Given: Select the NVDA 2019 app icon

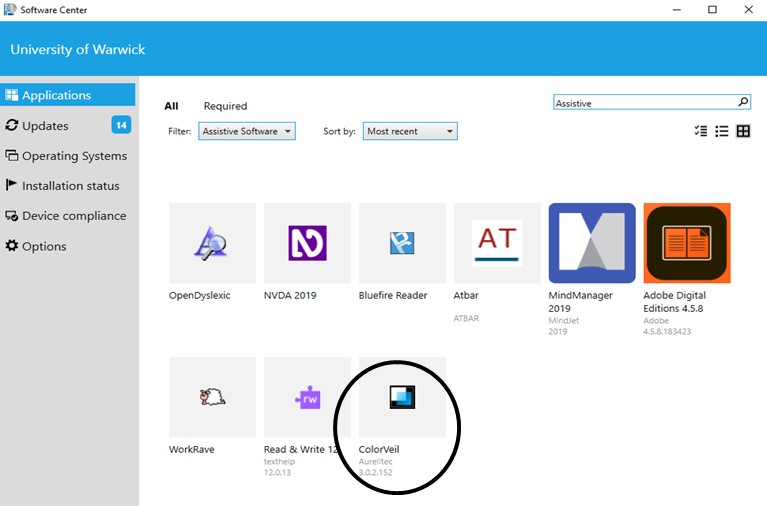Looking at the screenshot, I should click(x=307, y=243).
